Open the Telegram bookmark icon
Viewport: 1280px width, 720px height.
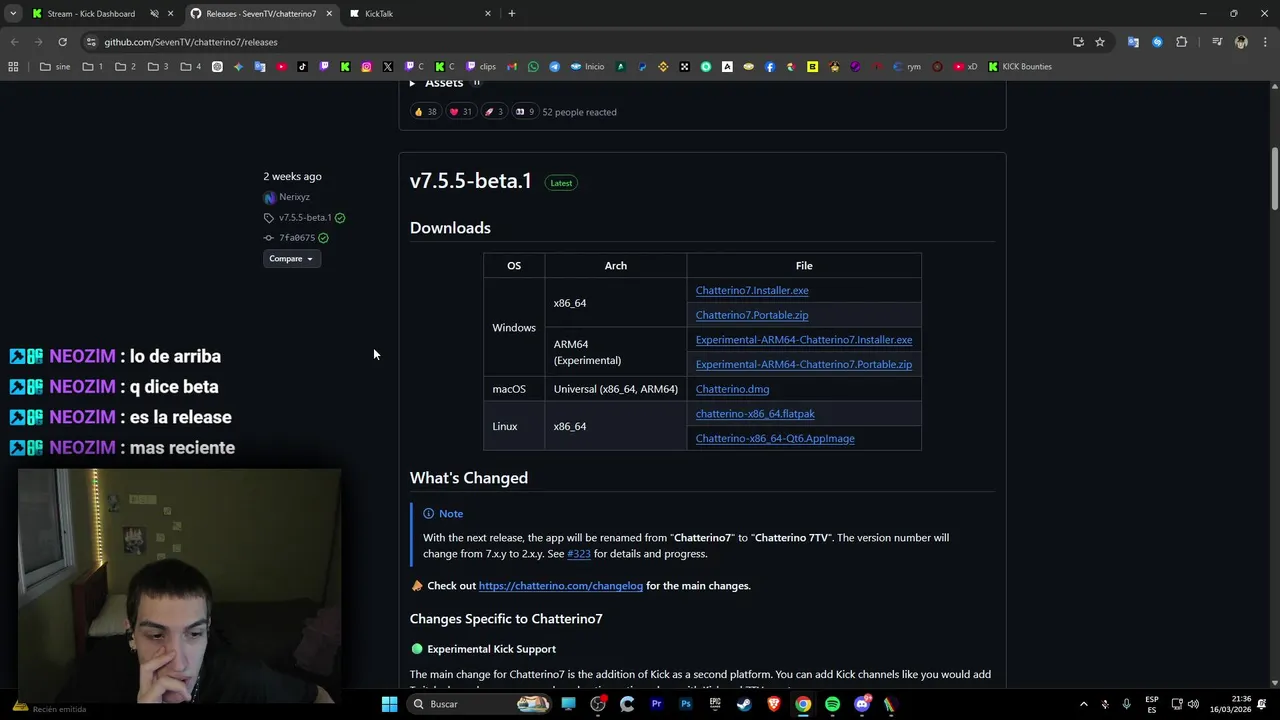point(554,67)
